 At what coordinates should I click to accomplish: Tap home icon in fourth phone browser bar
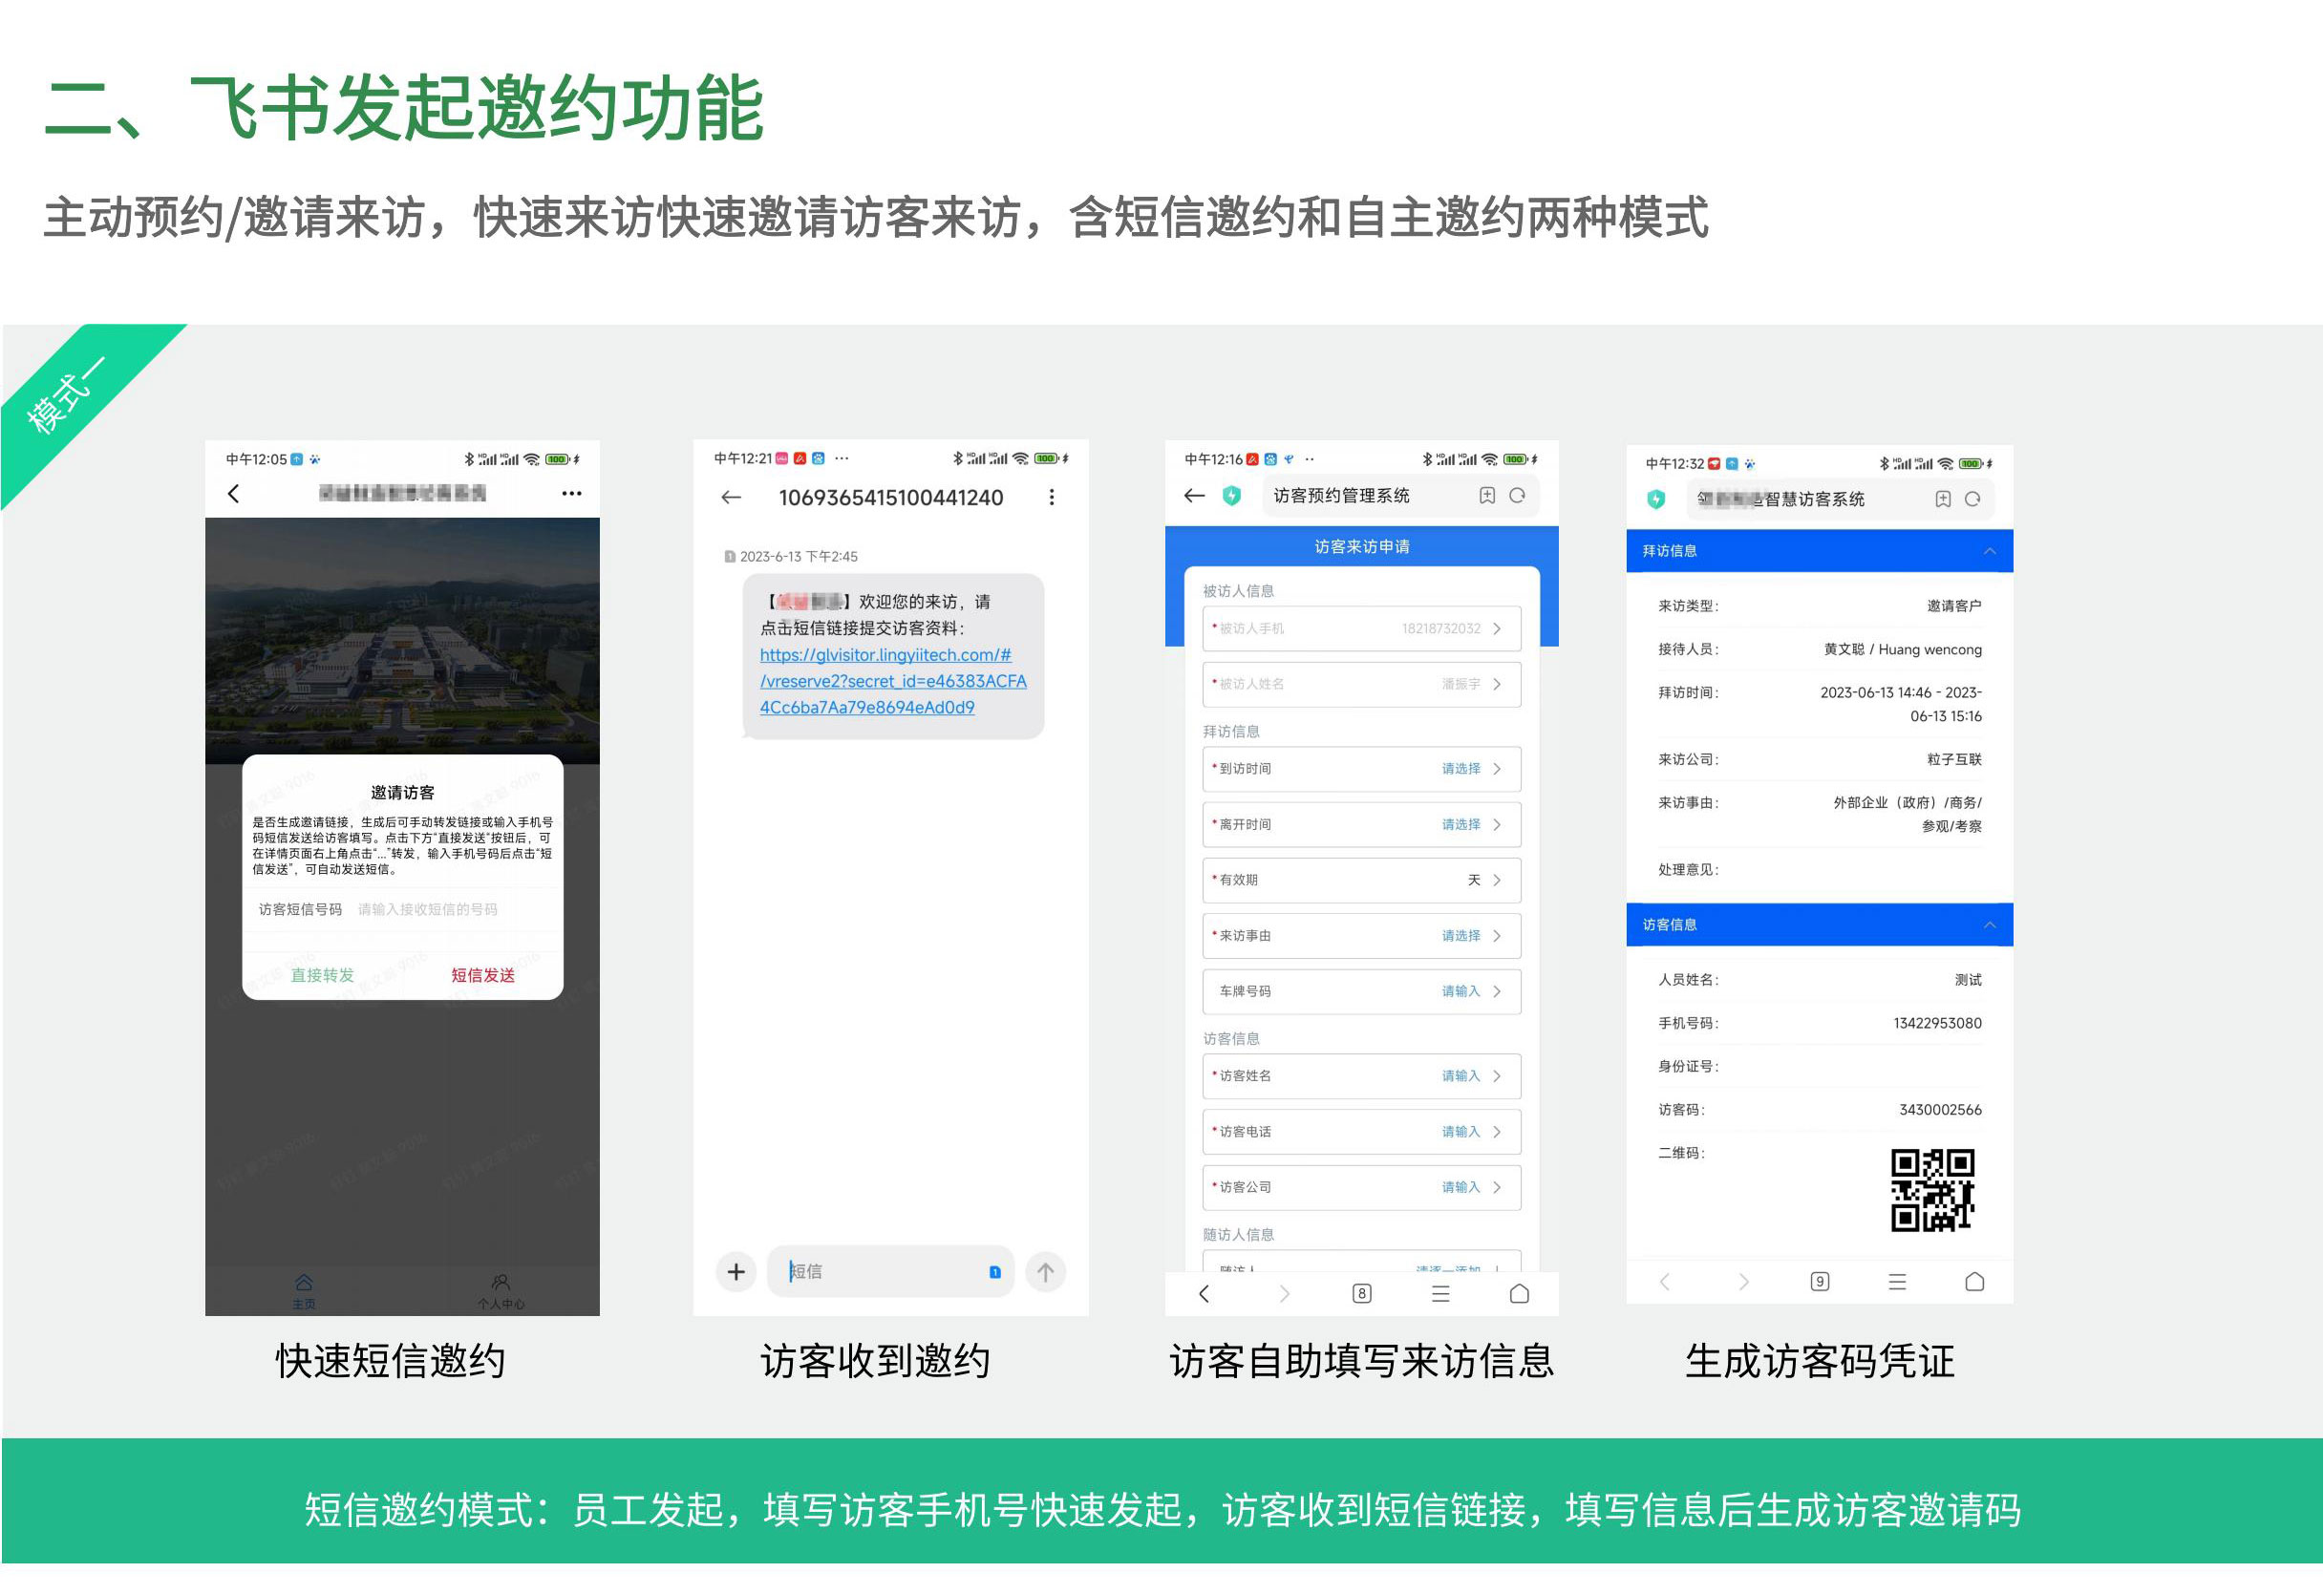point(1974,1282)
